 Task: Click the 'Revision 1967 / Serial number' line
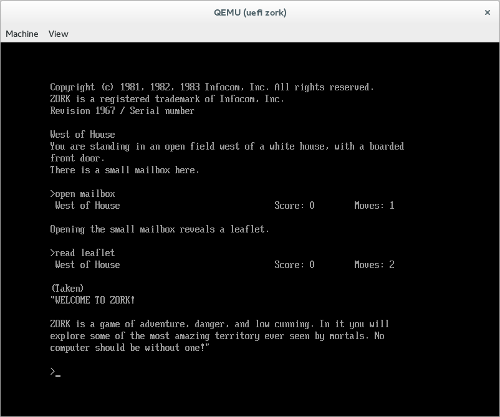(x=122, y=111)
